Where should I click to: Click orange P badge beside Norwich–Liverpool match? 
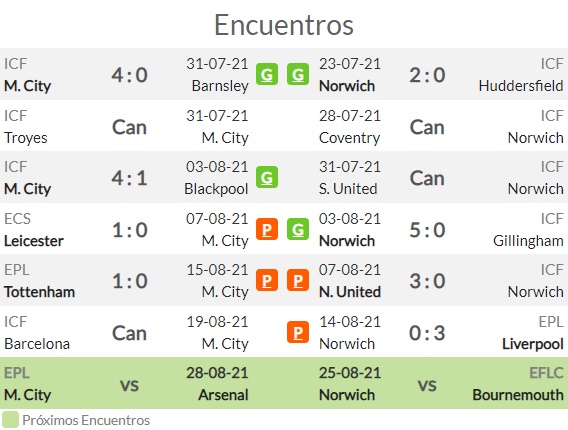[298, 332]
